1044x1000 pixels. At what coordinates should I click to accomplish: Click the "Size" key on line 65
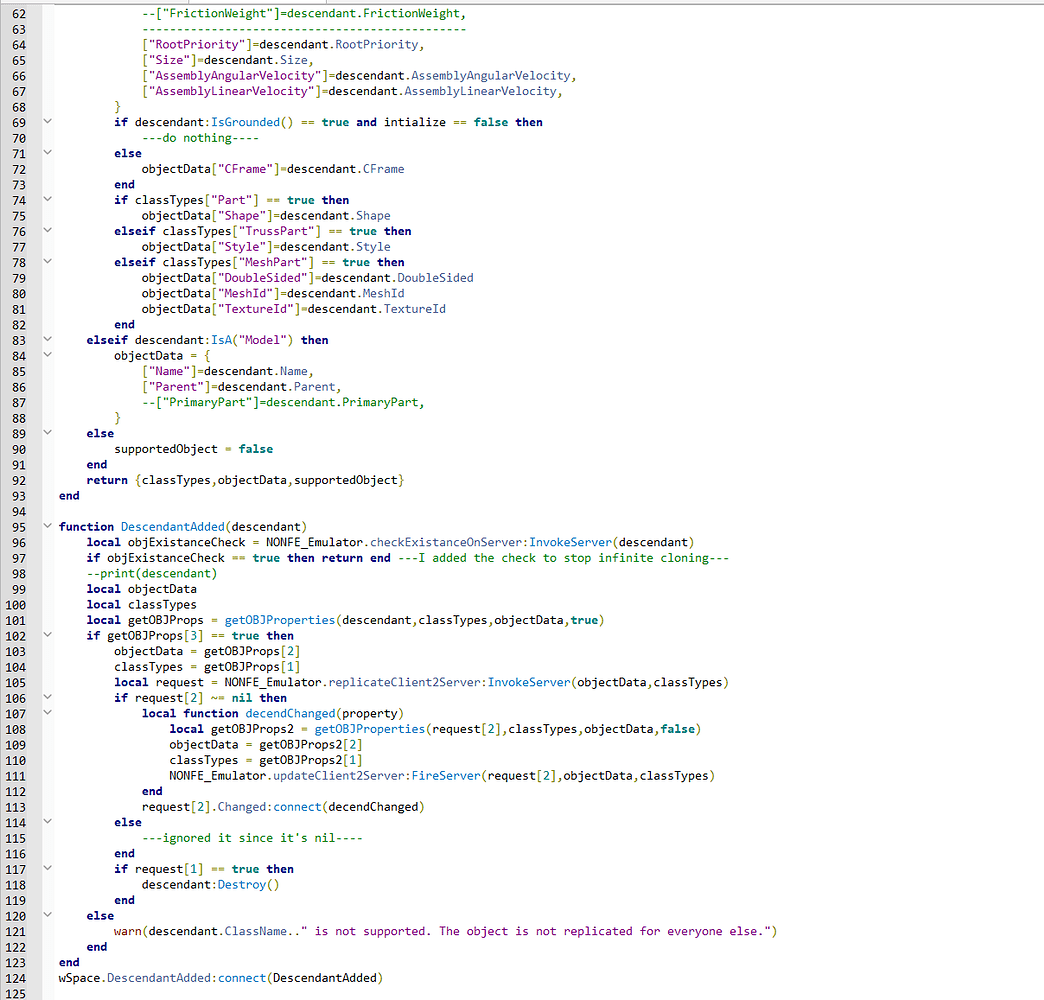(x=169, y=60)
